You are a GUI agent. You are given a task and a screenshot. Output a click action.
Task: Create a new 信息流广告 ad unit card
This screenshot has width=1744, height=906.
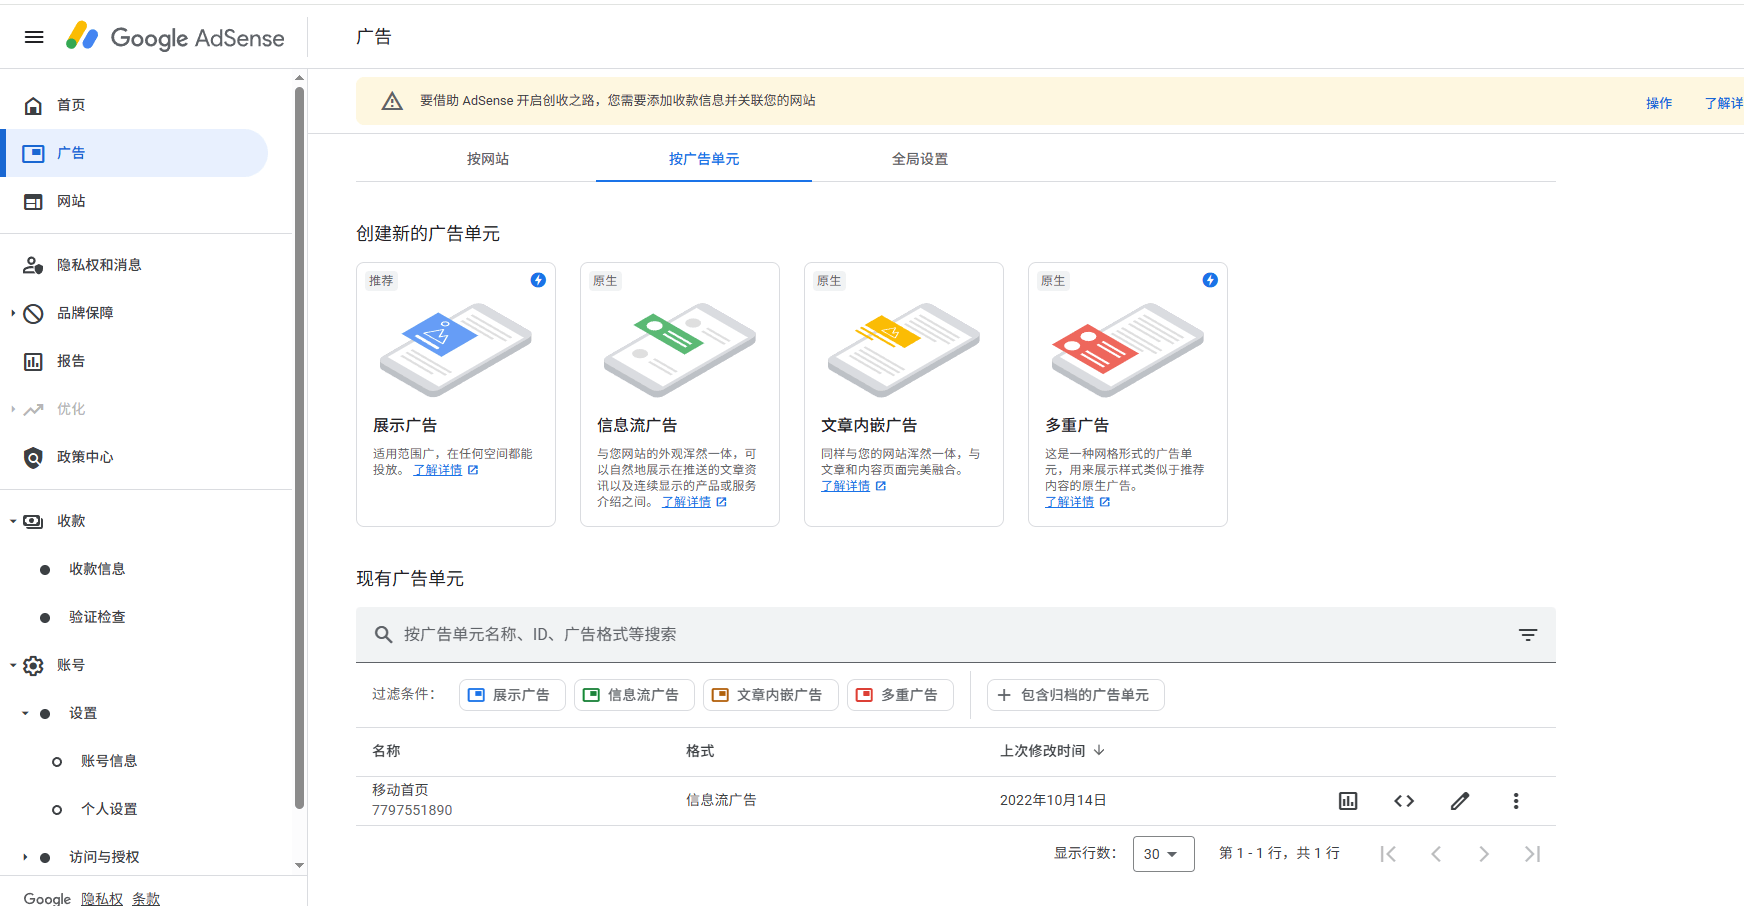680,394
